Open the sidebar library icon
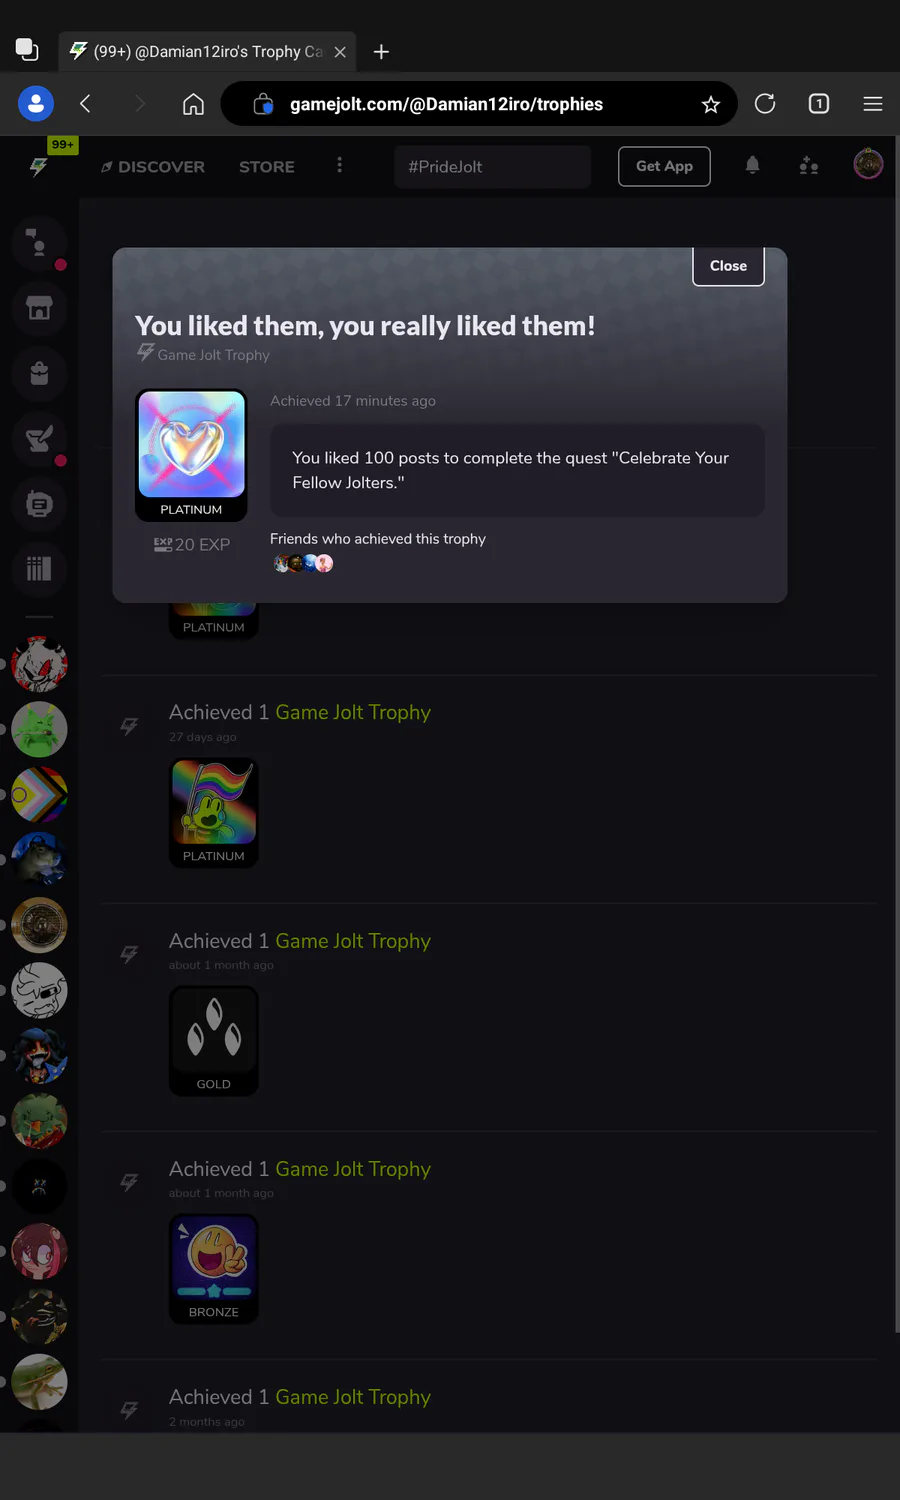The image size is (900, 1500). (x=39, y=569)
